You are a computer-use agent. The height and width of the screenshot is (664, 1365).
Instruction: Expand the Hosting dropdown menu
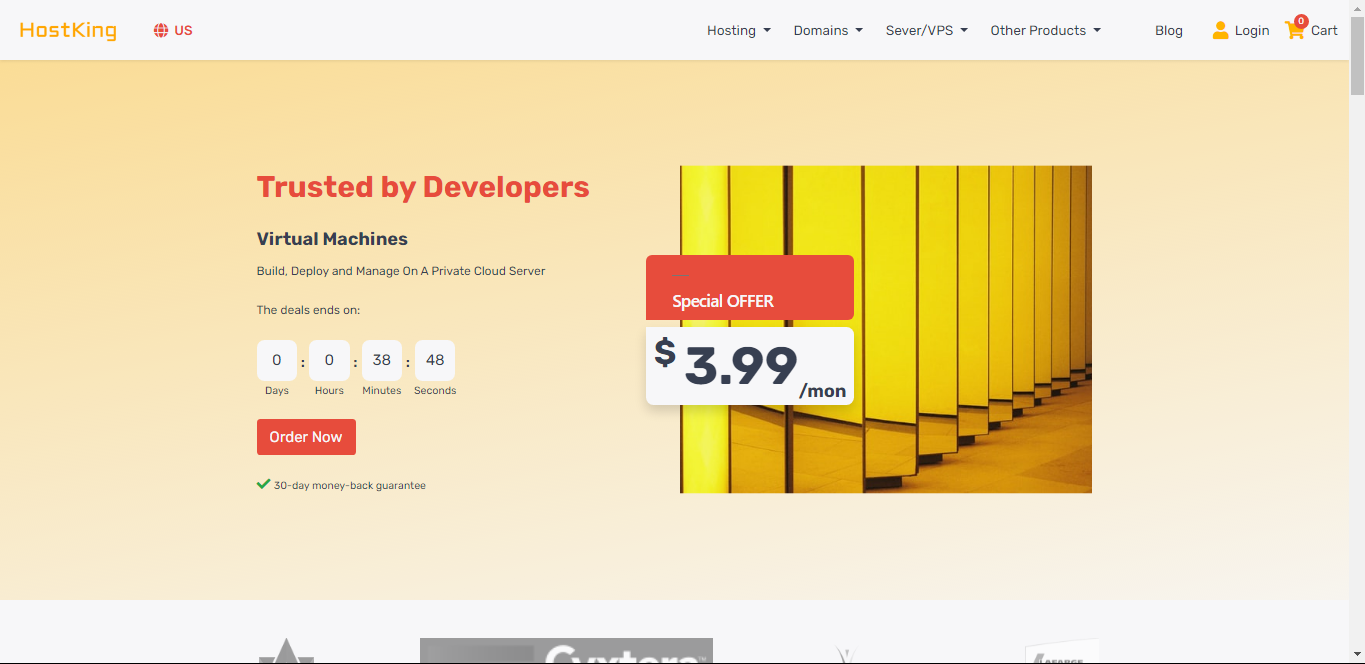(x=738, y=30)
